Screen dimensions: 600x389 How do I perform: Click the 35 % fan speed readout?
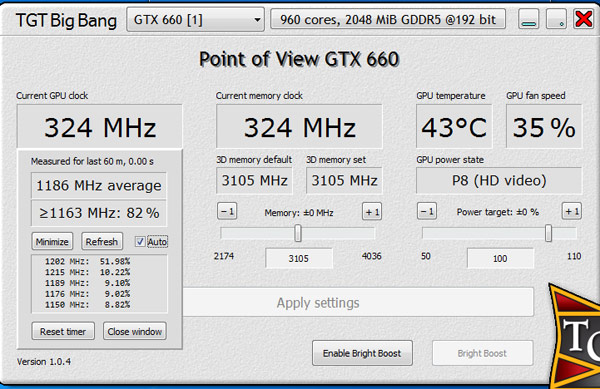pos(544,127)
